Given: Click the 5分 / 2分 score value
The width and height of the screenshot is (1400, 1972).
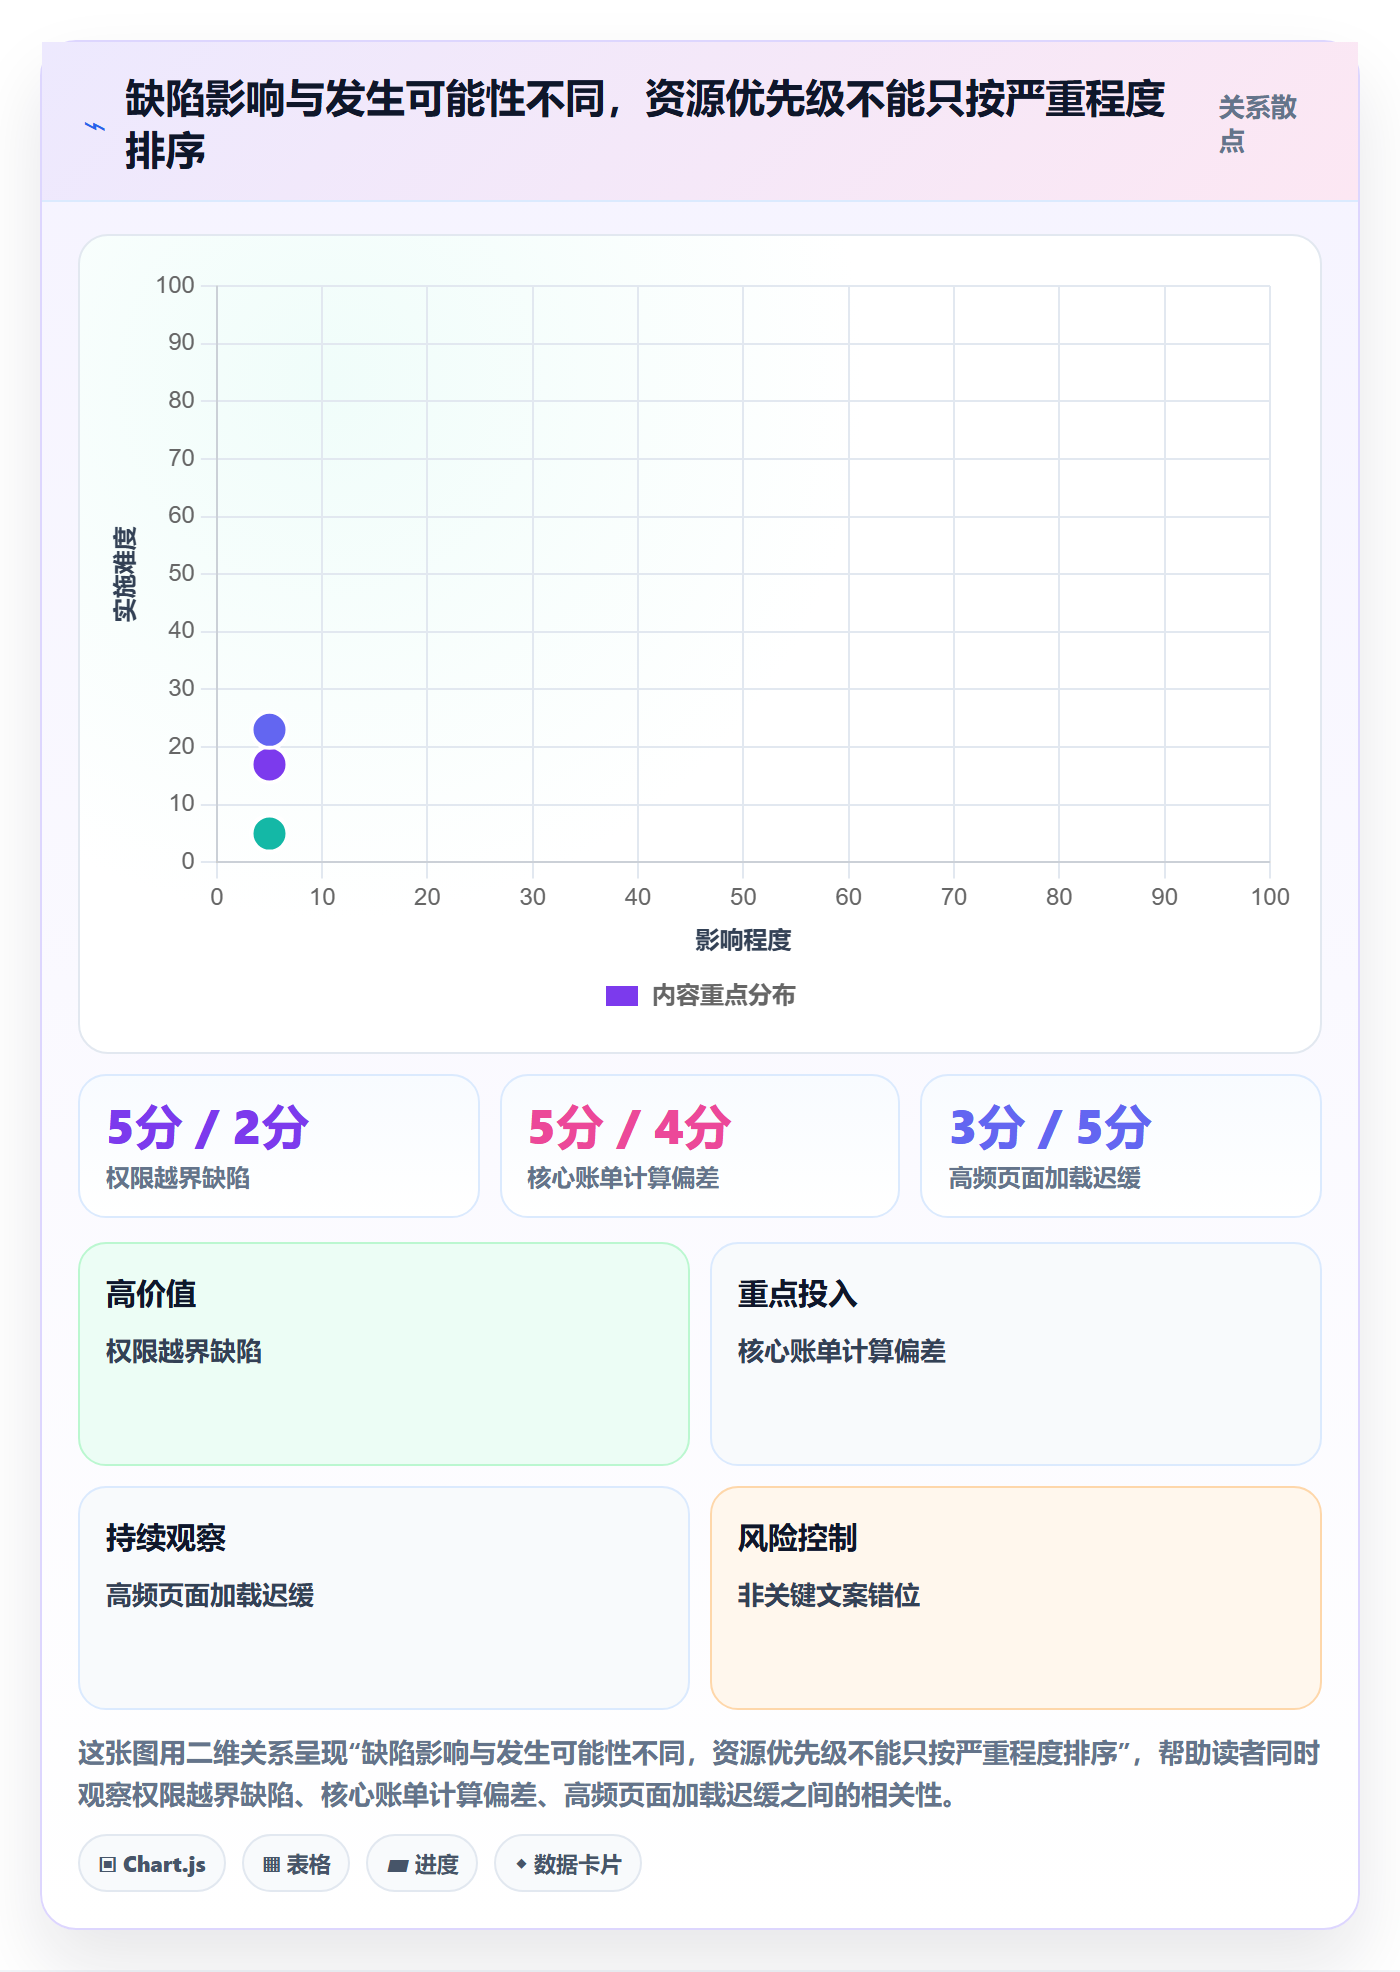Looking at the screenshot, I should 208,1128.
